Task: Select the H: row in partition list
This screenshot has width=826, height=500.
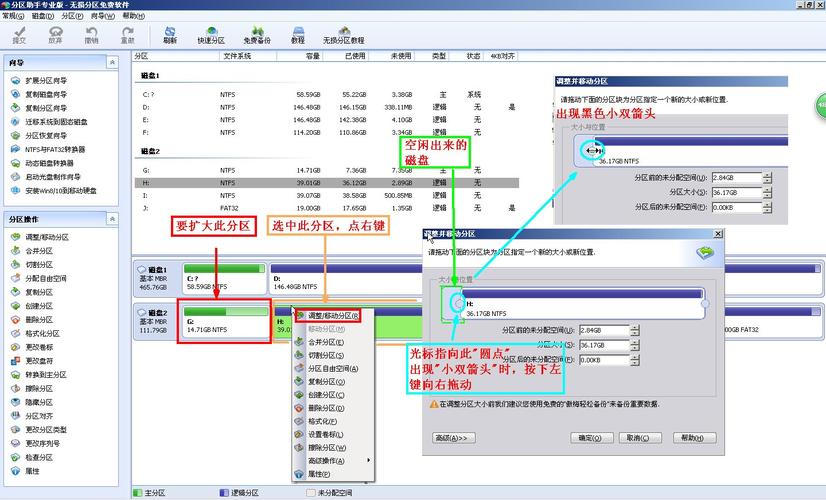Action: click(327, 183)
